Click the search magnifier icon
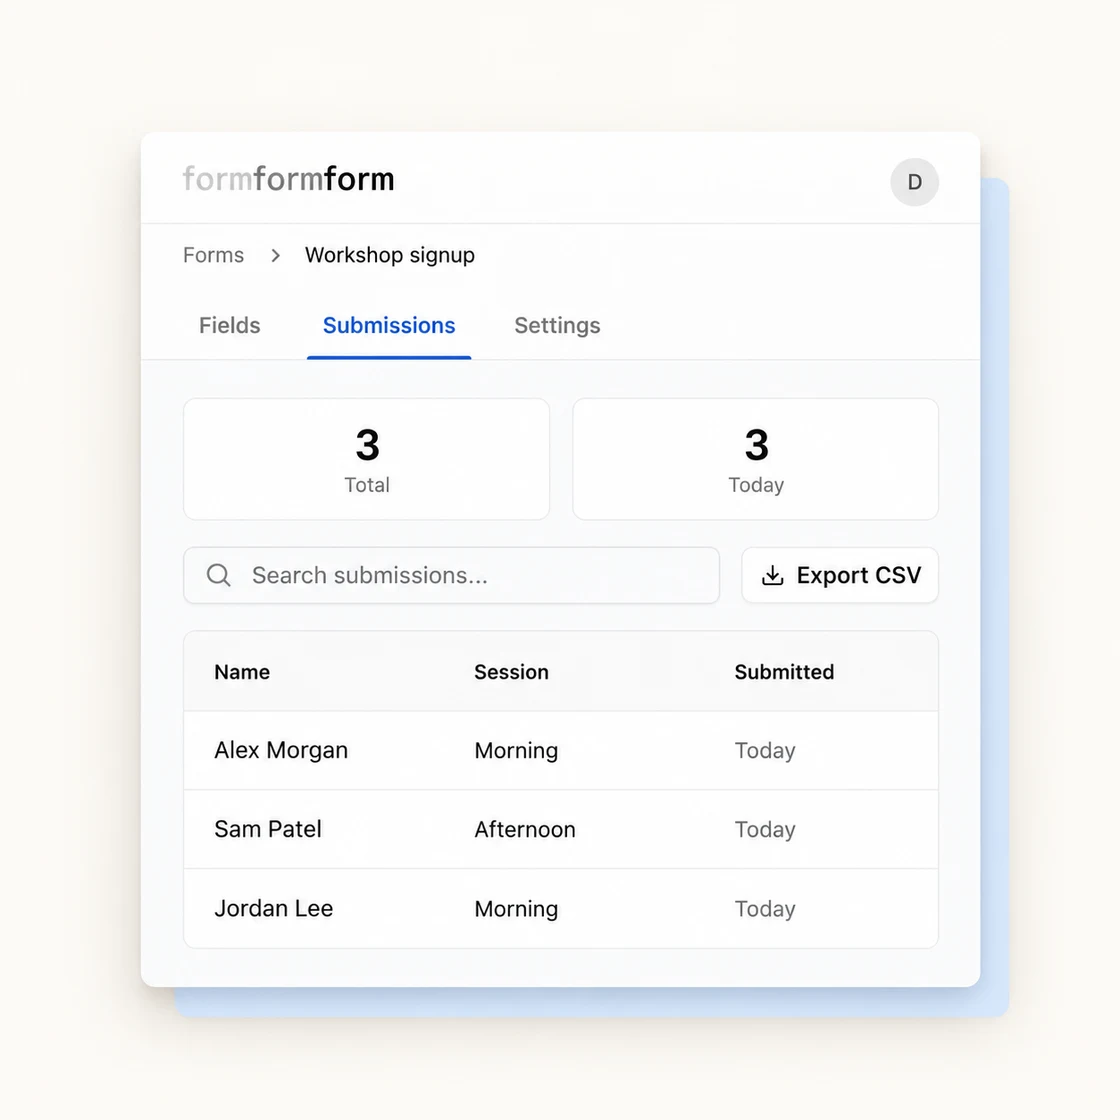 (219, 575)
